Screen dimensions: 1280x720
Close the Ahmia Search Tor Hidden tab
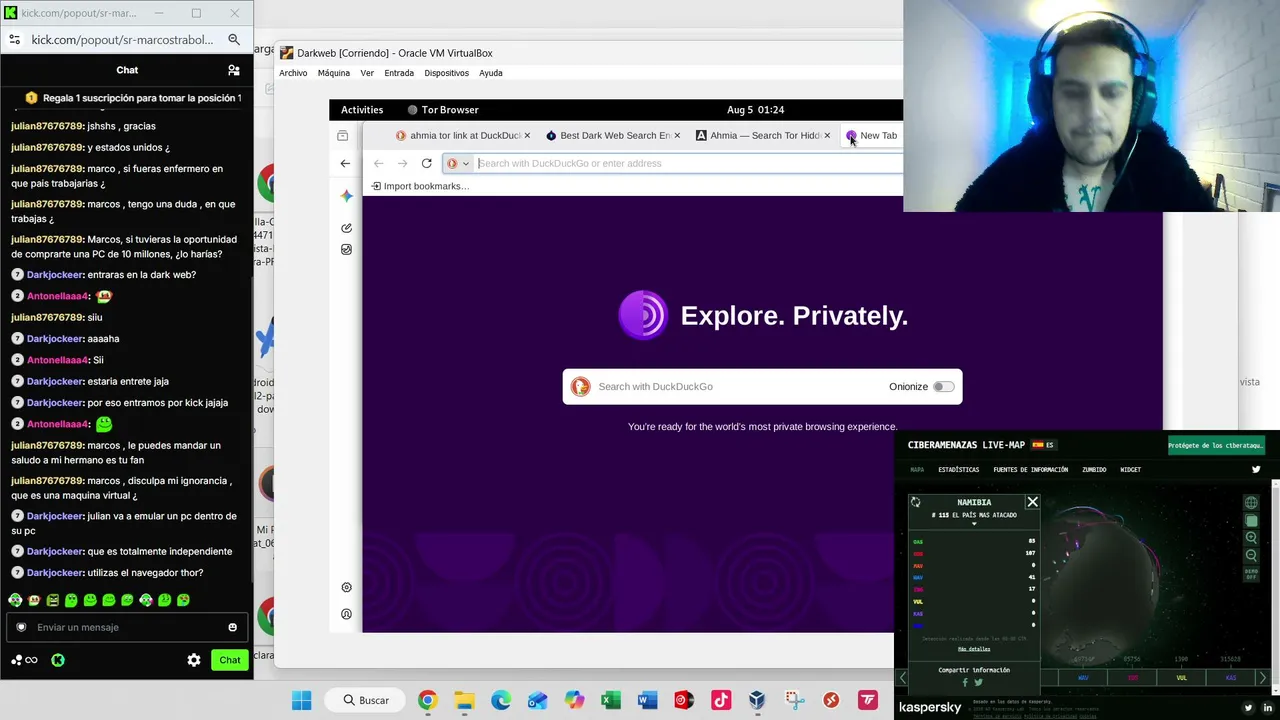[827, 135]
